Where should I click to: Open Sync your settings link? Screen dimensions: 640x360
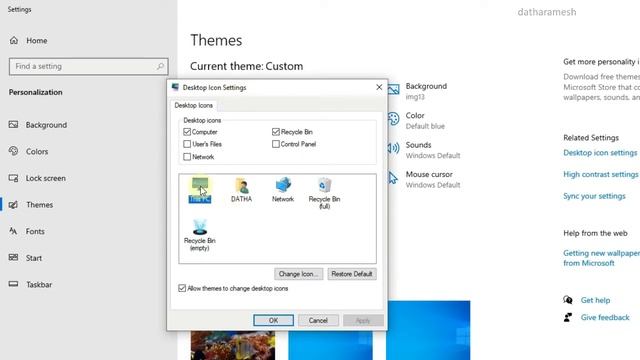tap(594, 196)
